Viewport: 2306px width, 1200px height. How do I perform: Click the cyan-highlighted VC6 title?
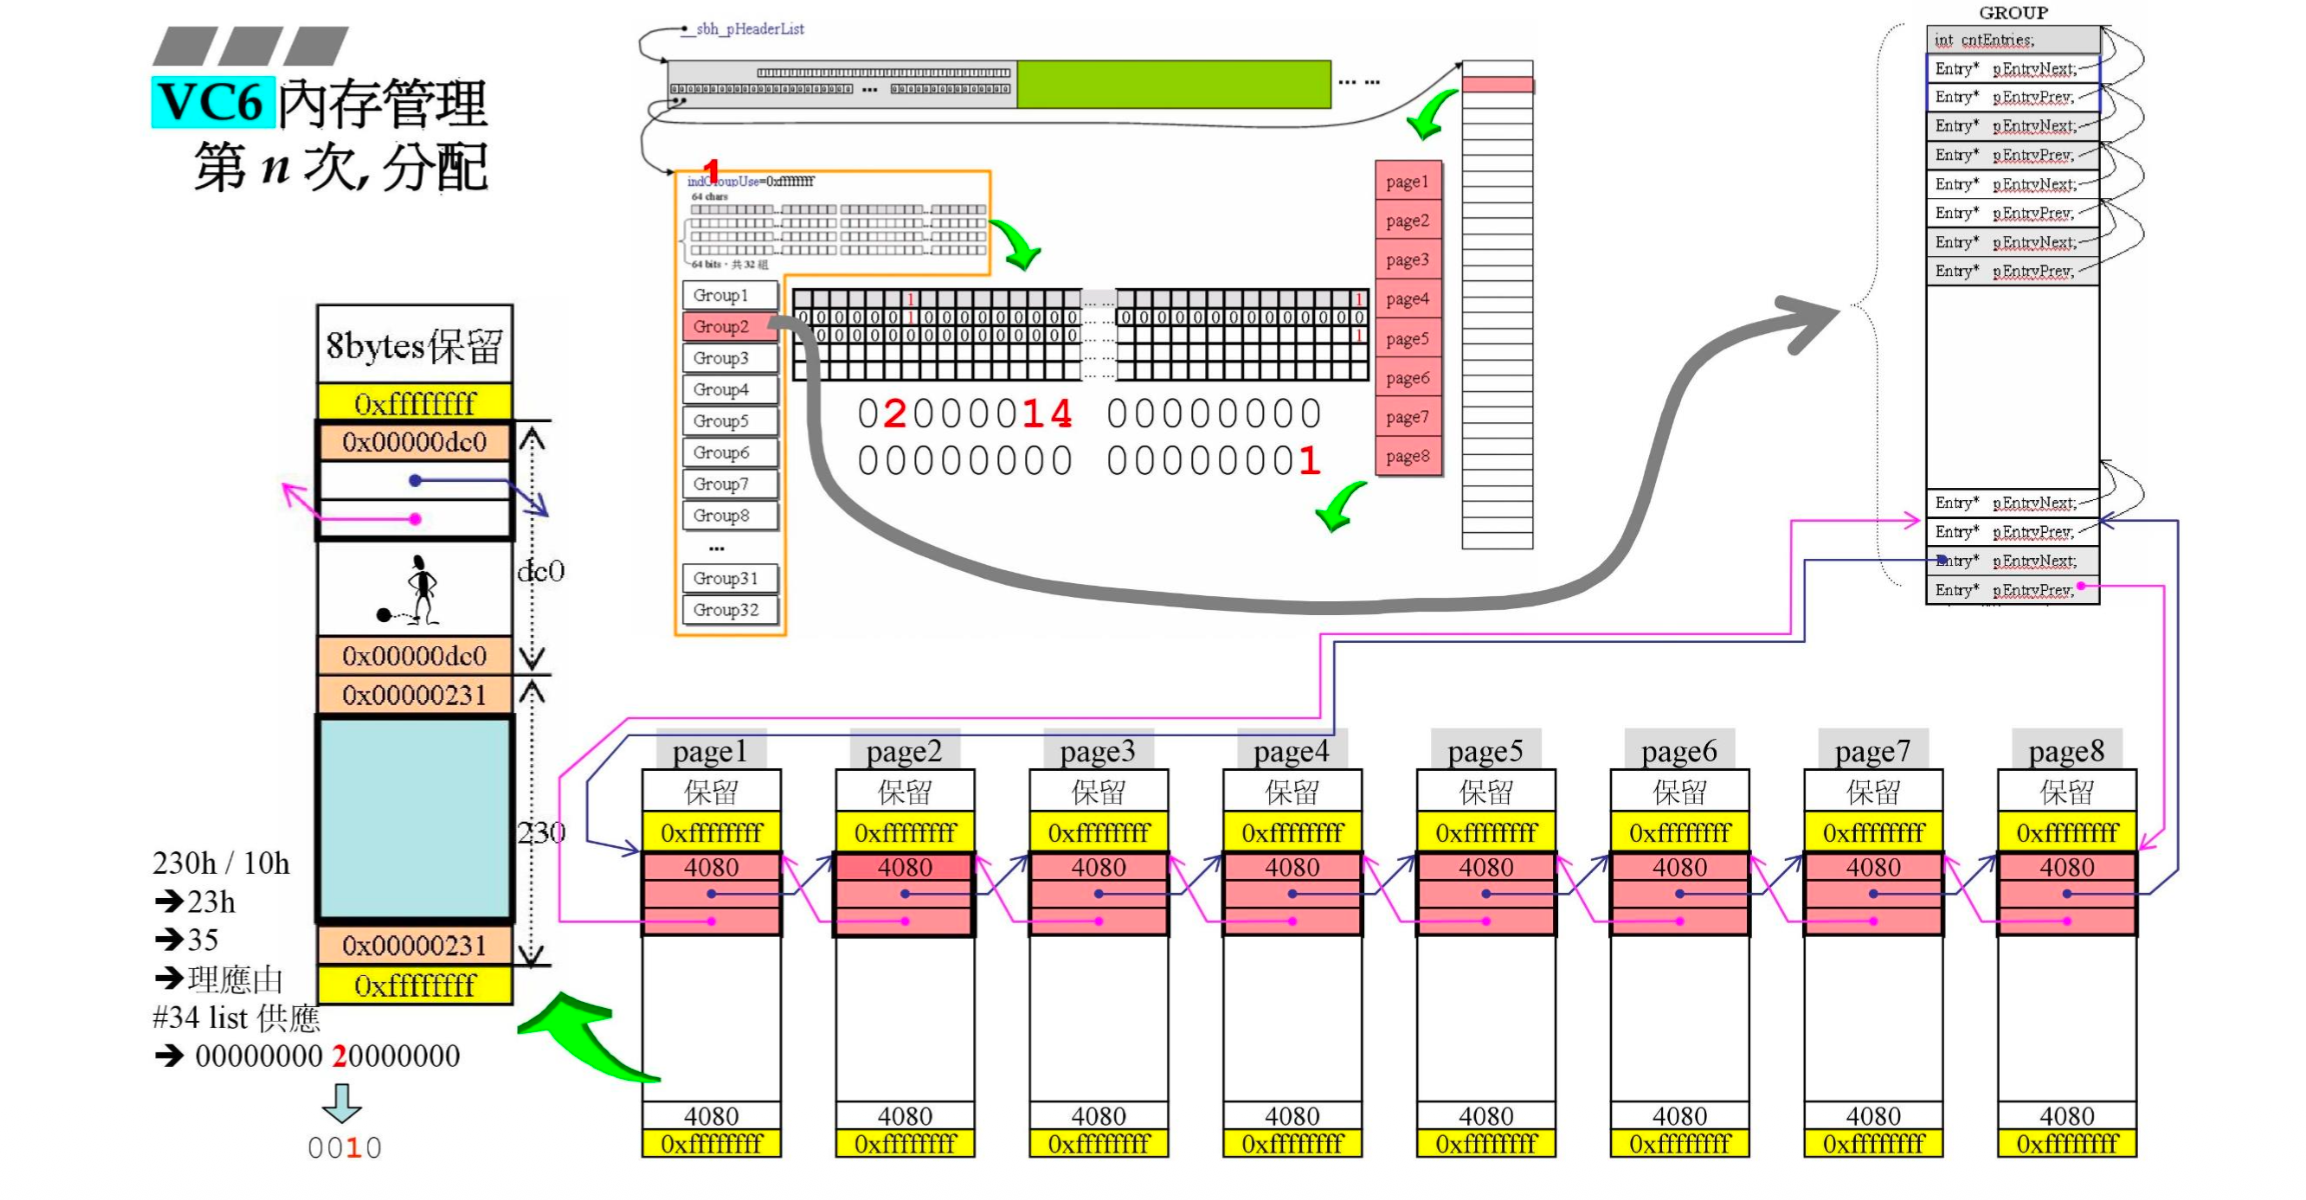click(212, 102)
